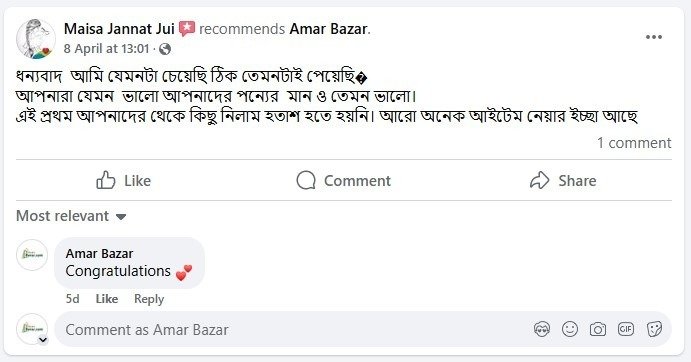Open the emoji picker in comment box
Image resolution: width=691 pixels, height=362 pixels.
tap(570, 329)
